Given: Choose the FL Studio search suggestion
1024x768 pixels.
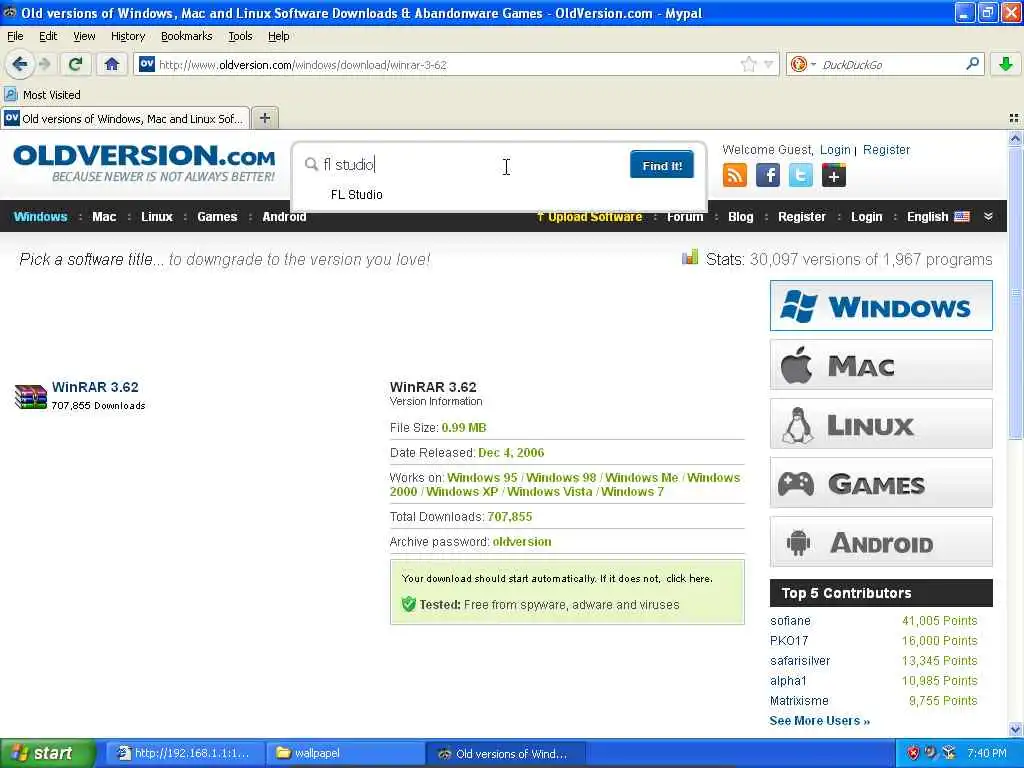Looking at the screenshot, I should (357, 195).
